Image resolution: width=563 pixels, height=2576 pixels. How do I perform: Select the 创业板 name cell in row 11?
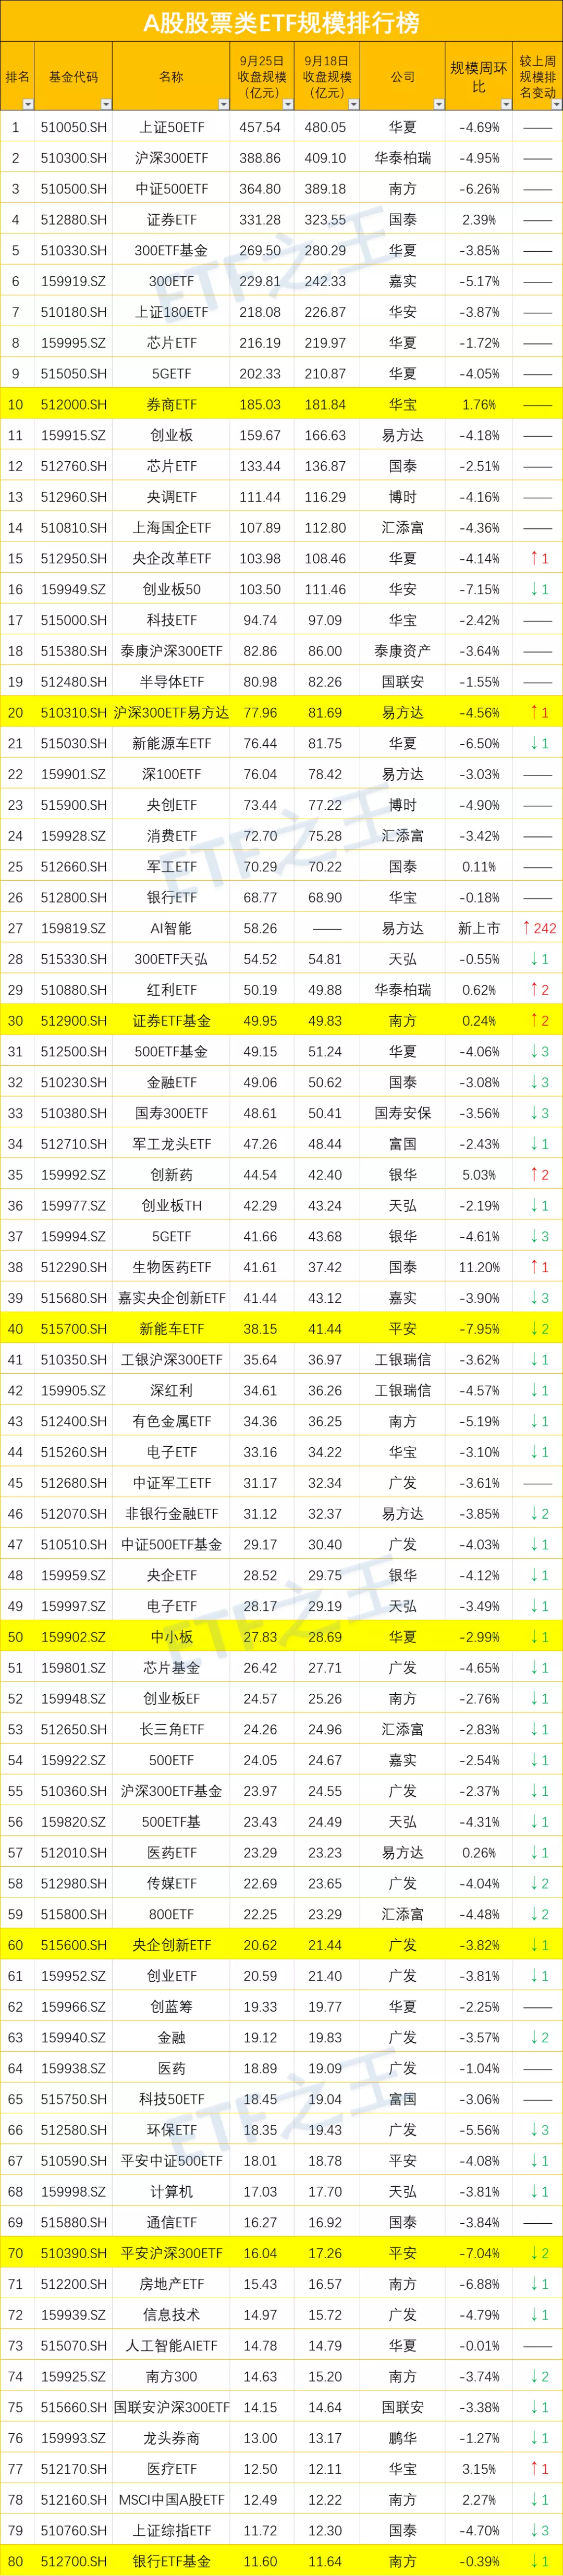[171, 435]
